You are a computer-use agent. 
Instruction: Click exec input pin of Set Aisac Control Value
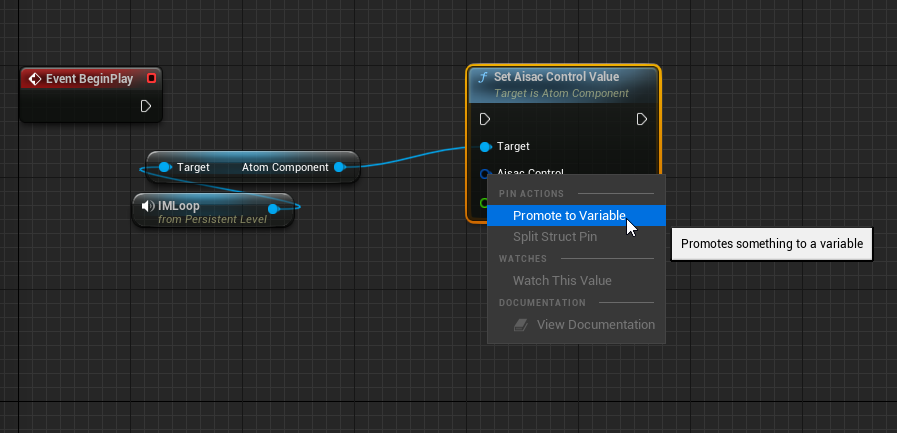coord(485,119)
